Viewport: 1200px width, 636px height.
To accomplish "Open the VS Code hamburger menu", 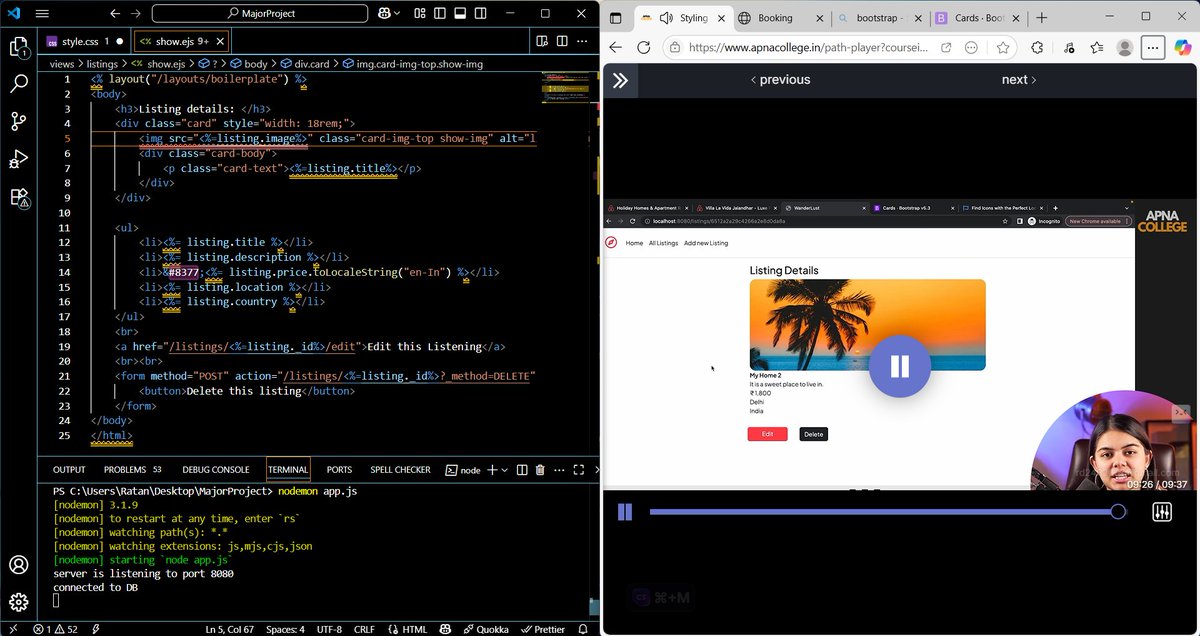I will click(x=42, y=14).
